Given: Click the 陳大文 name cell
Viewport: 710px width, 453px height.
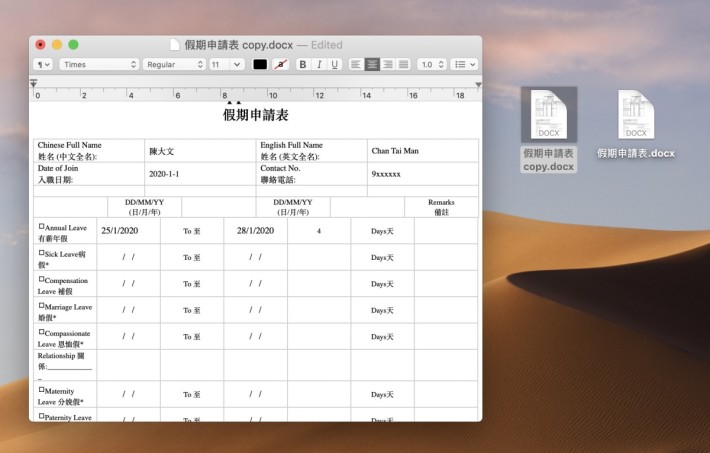Looking at the screenshot, I should click(x=200, y=151).
